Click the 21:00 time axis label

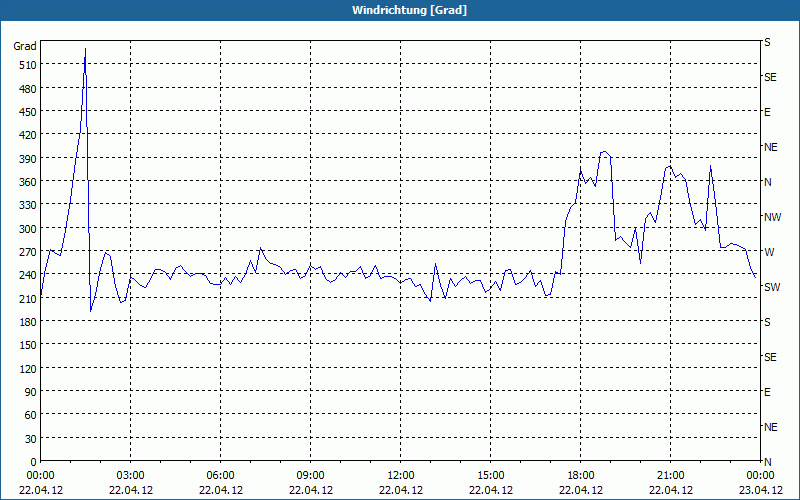tap(670, 476)
